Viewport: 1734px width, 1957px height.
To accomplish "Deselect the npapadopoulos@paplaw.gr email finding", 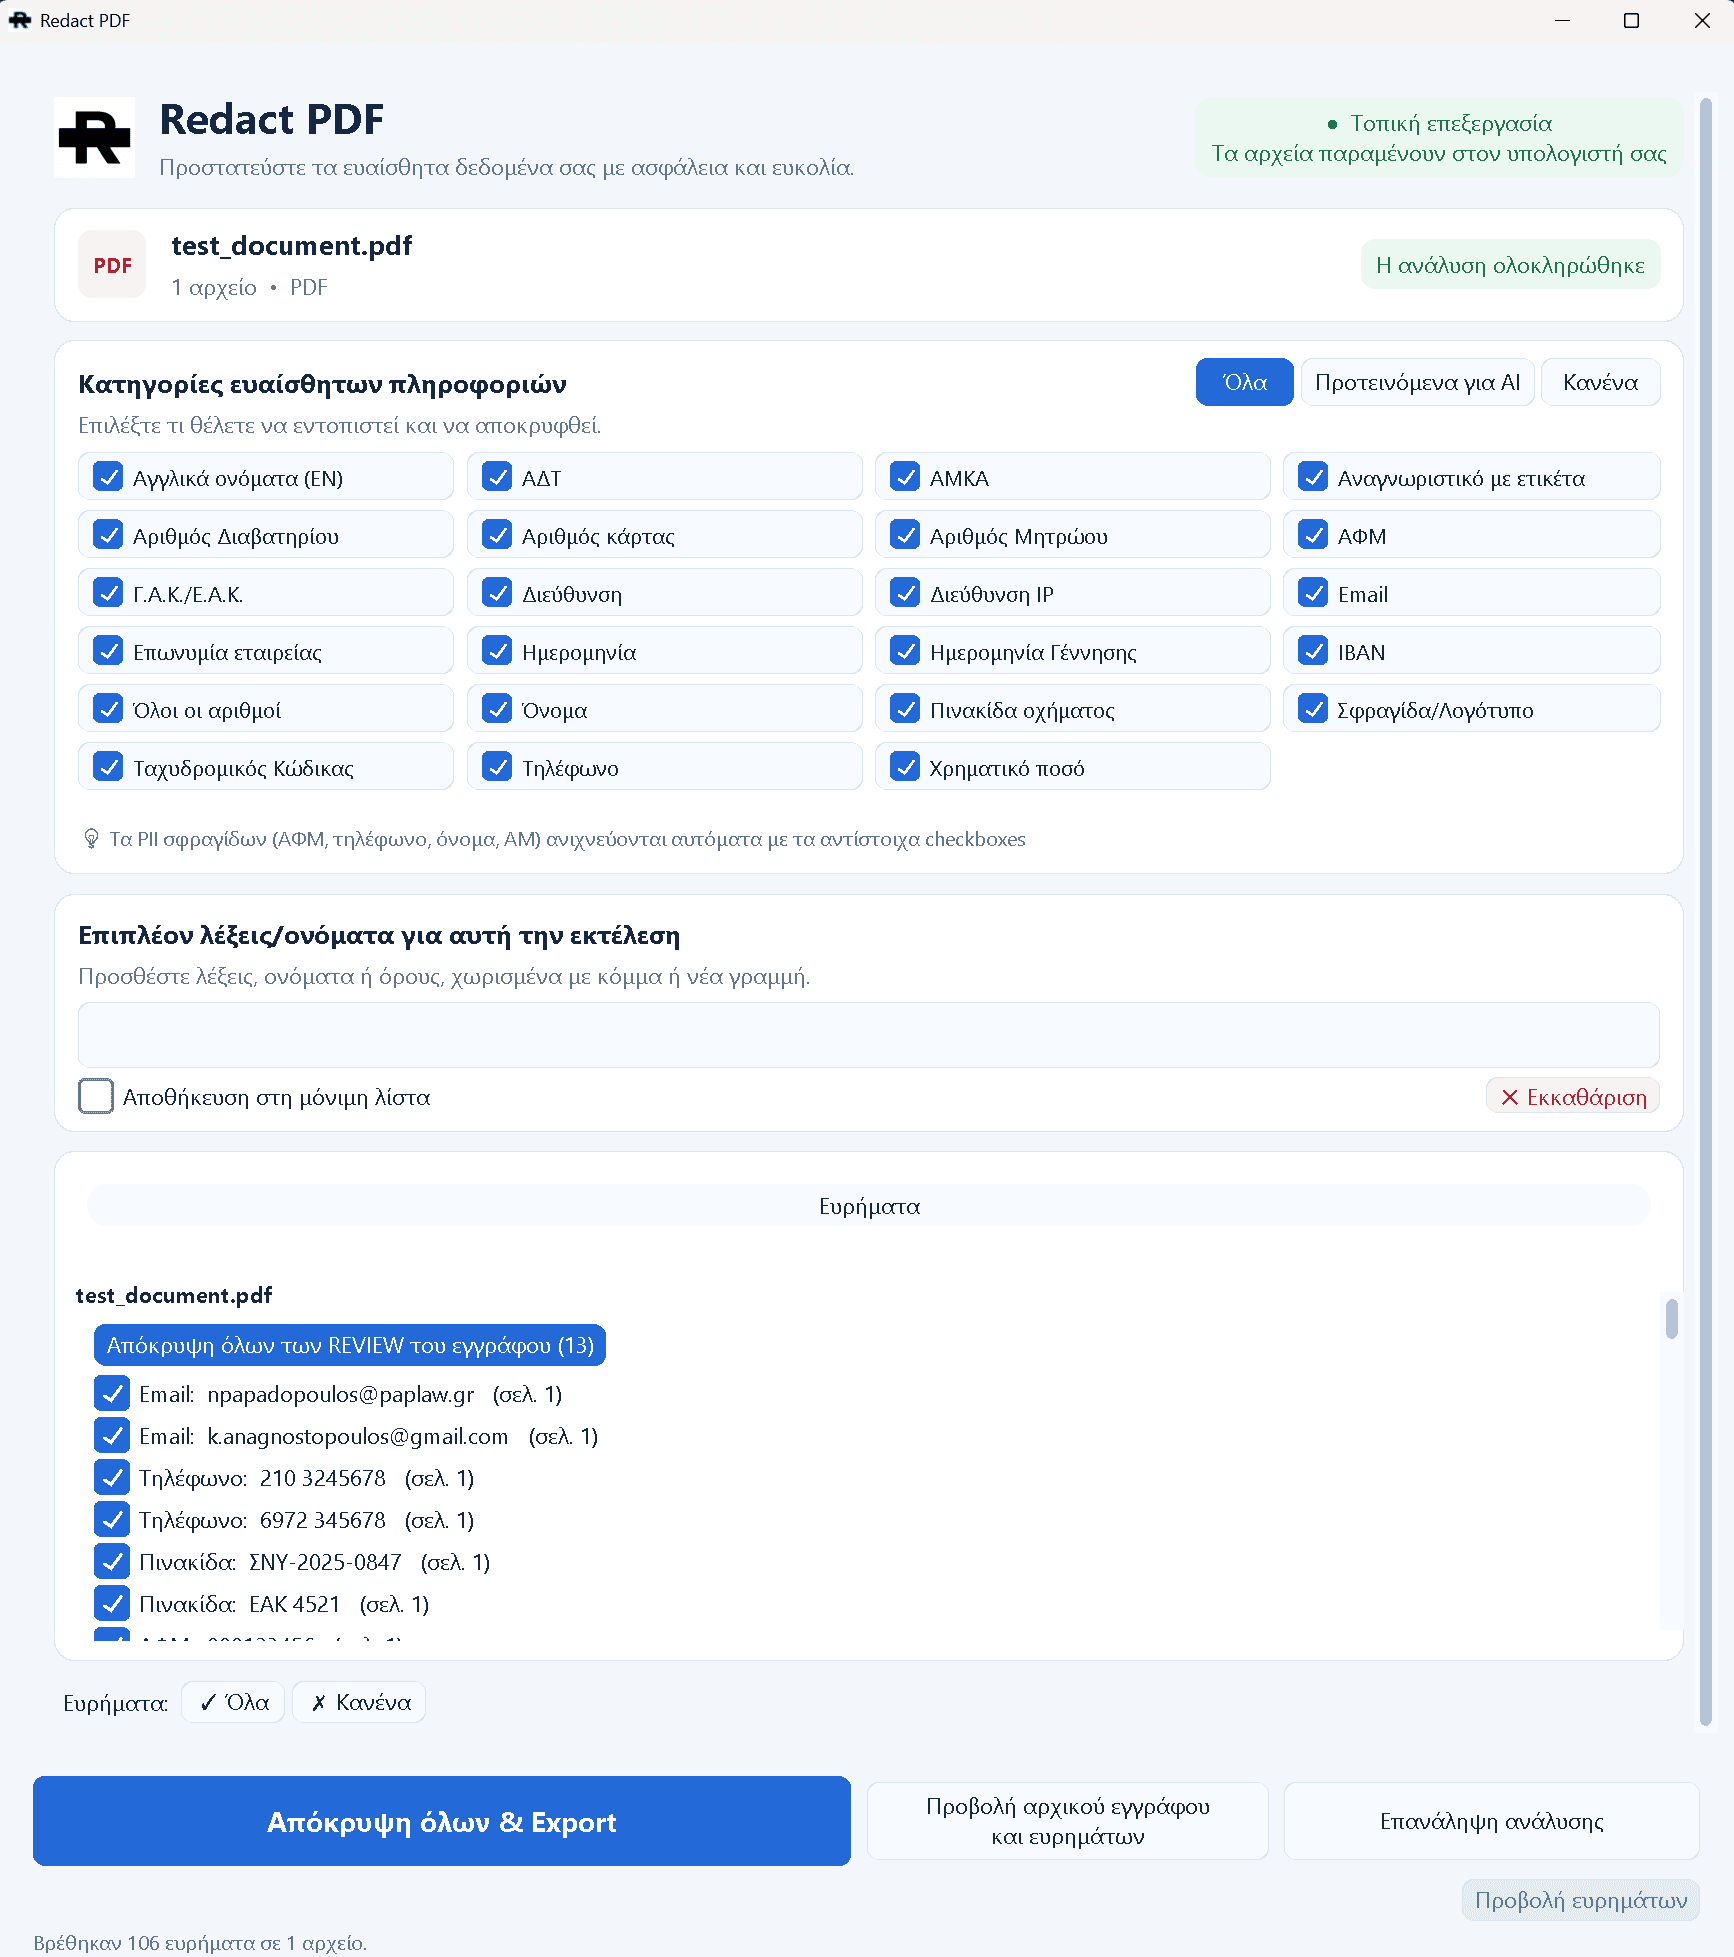I will click(112, 1393).
